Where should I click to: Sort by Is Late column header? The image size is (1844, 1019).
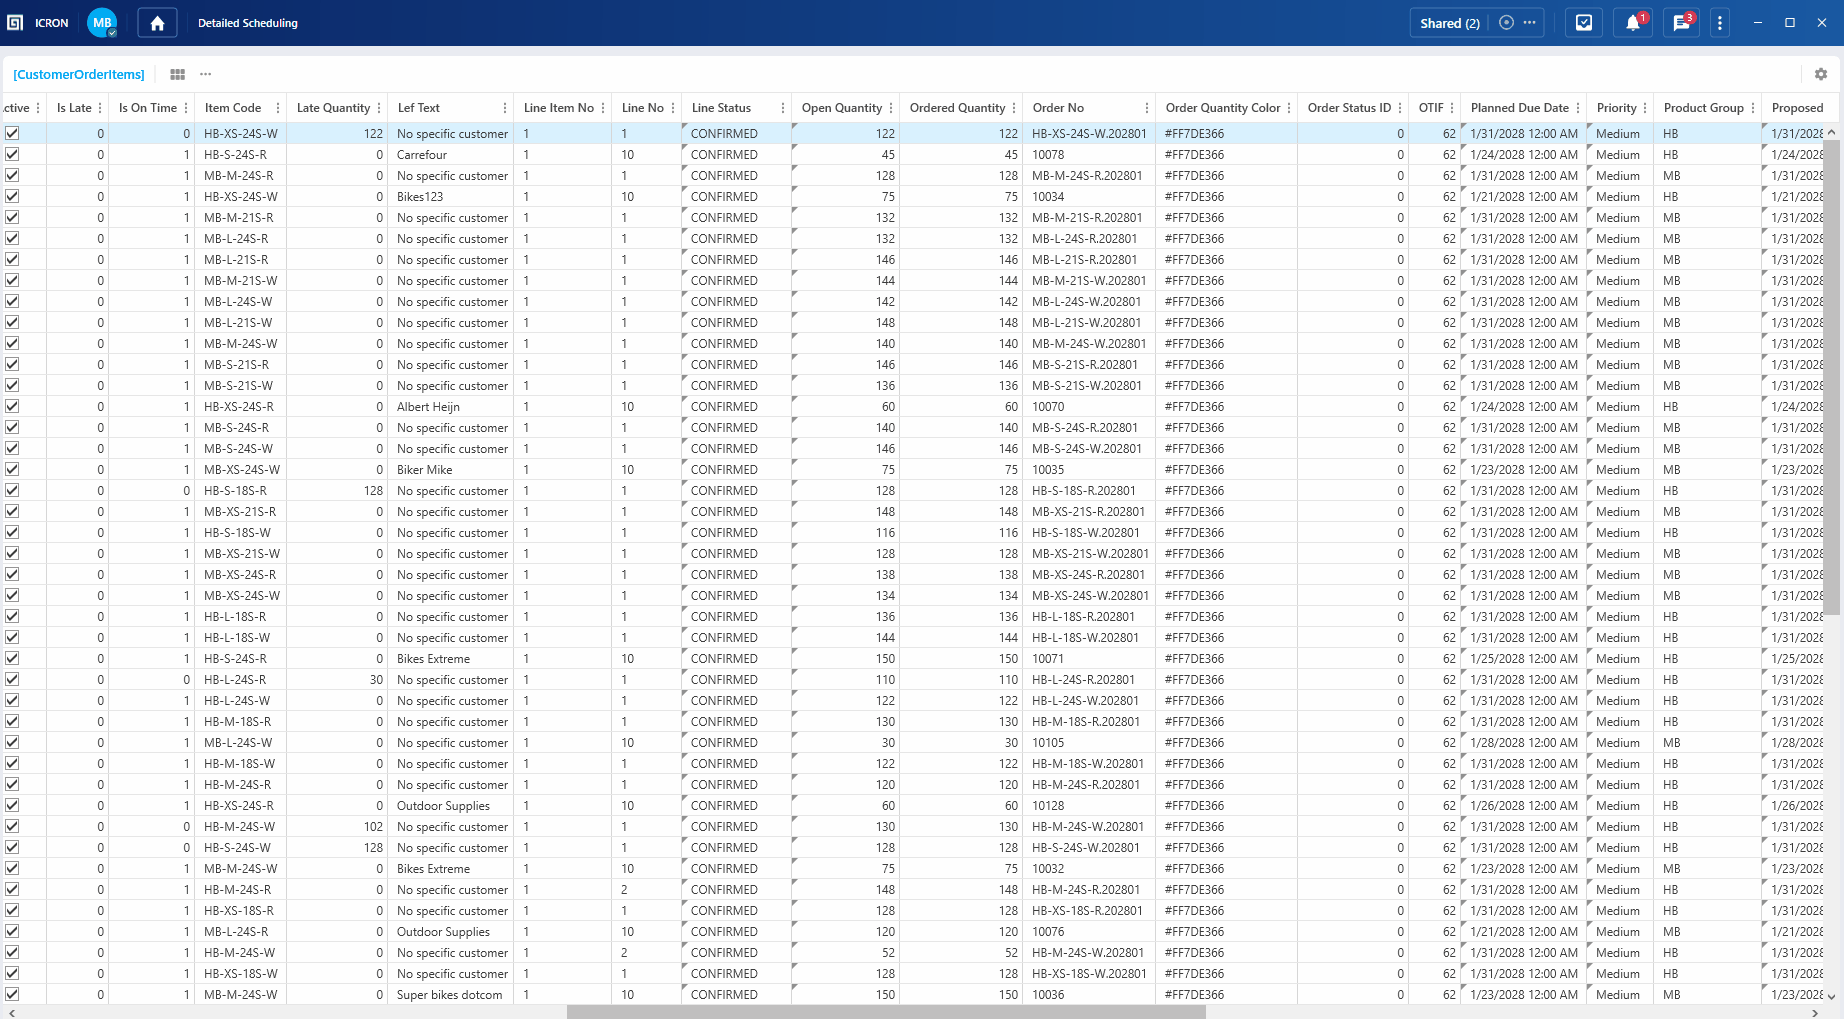74,108
